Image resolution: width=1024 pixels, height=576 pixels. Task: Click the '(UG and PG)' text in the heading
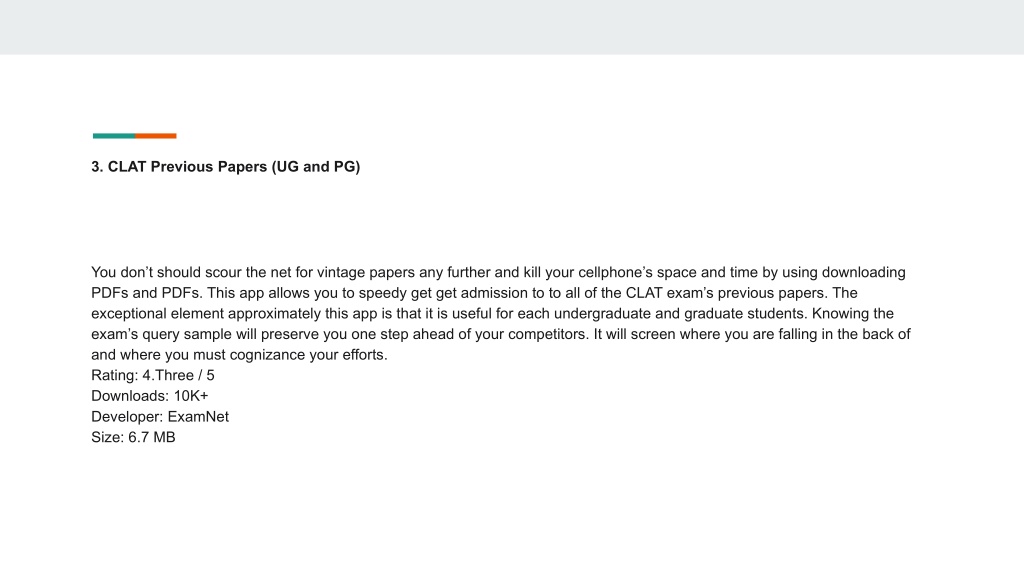316,167
